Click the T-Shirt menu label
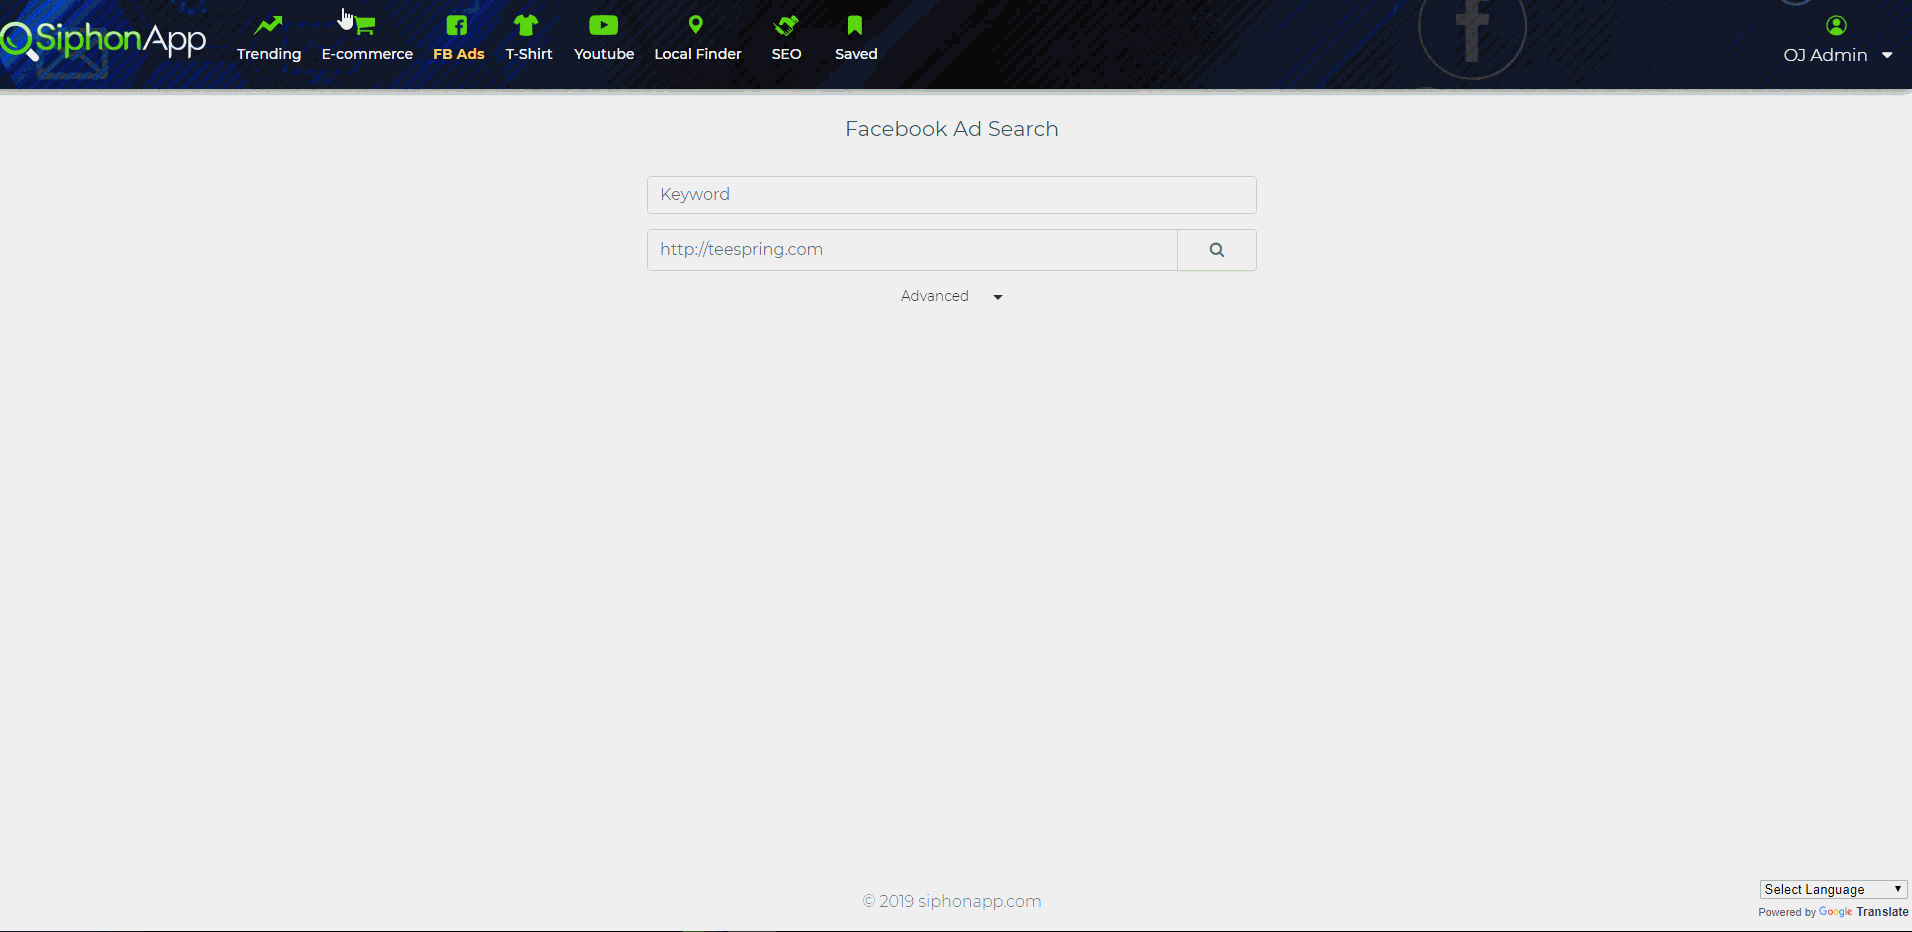The width and height of the screenshot is (1912, 932). point(529,54)
